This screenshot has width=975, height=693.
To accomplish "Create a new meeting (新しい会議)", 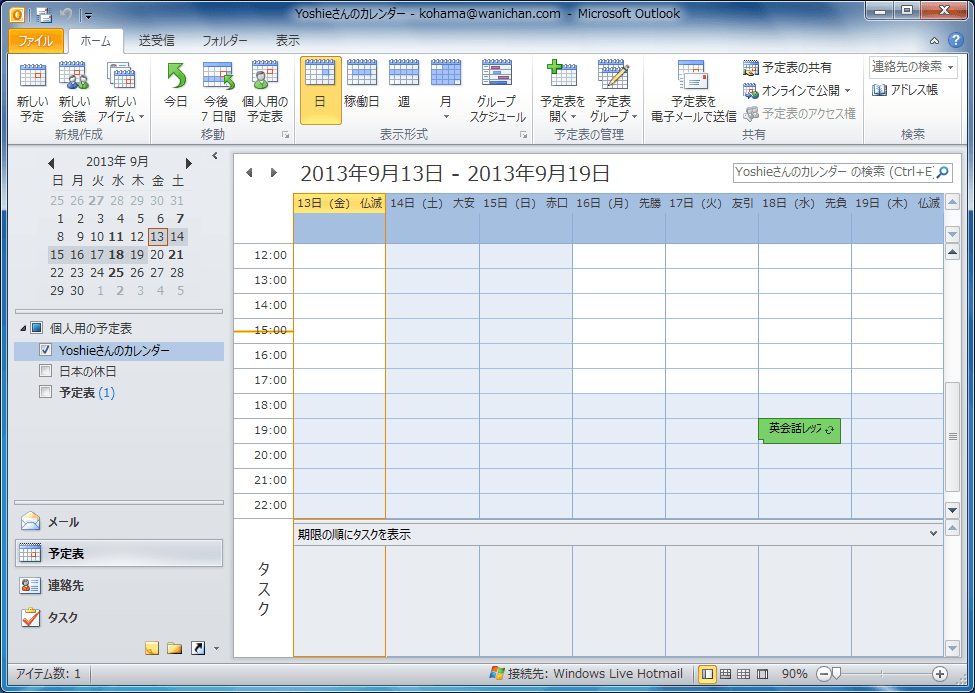I will tap(74, 92).
